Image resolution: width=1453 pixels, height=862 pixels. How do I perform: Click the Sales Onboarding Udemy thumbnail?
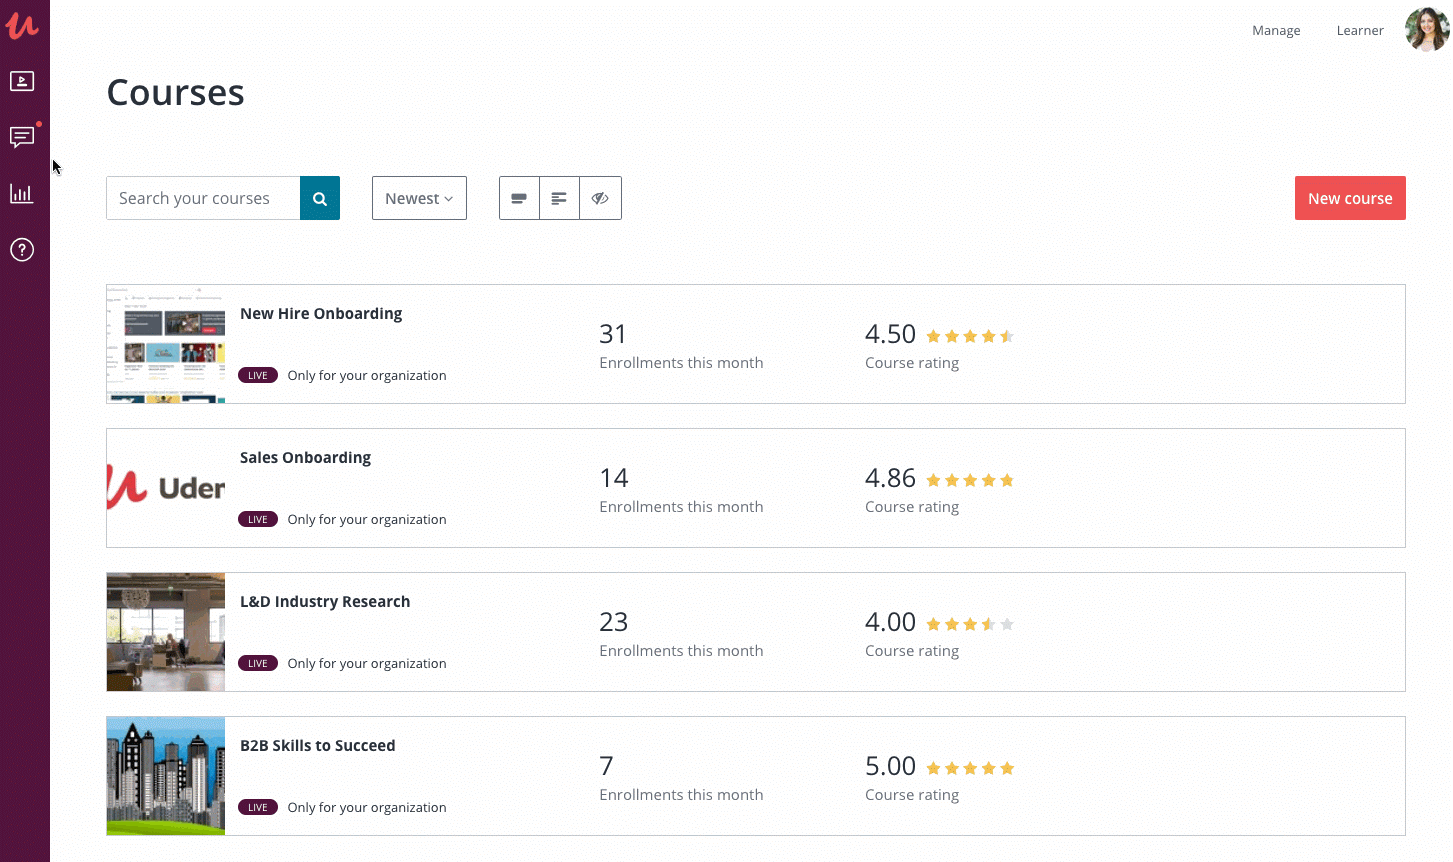(165, 488)
